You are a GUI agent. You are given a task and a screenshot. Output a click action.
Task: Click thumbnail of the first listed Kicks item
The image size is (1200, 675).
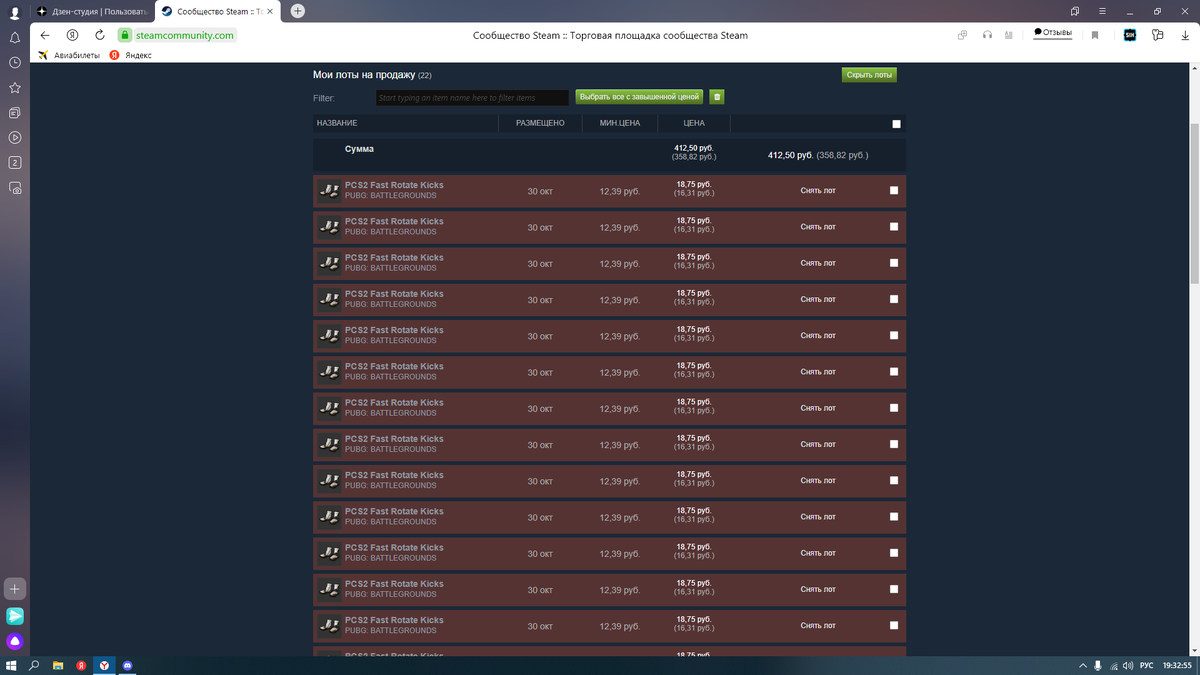coord(329,190)
